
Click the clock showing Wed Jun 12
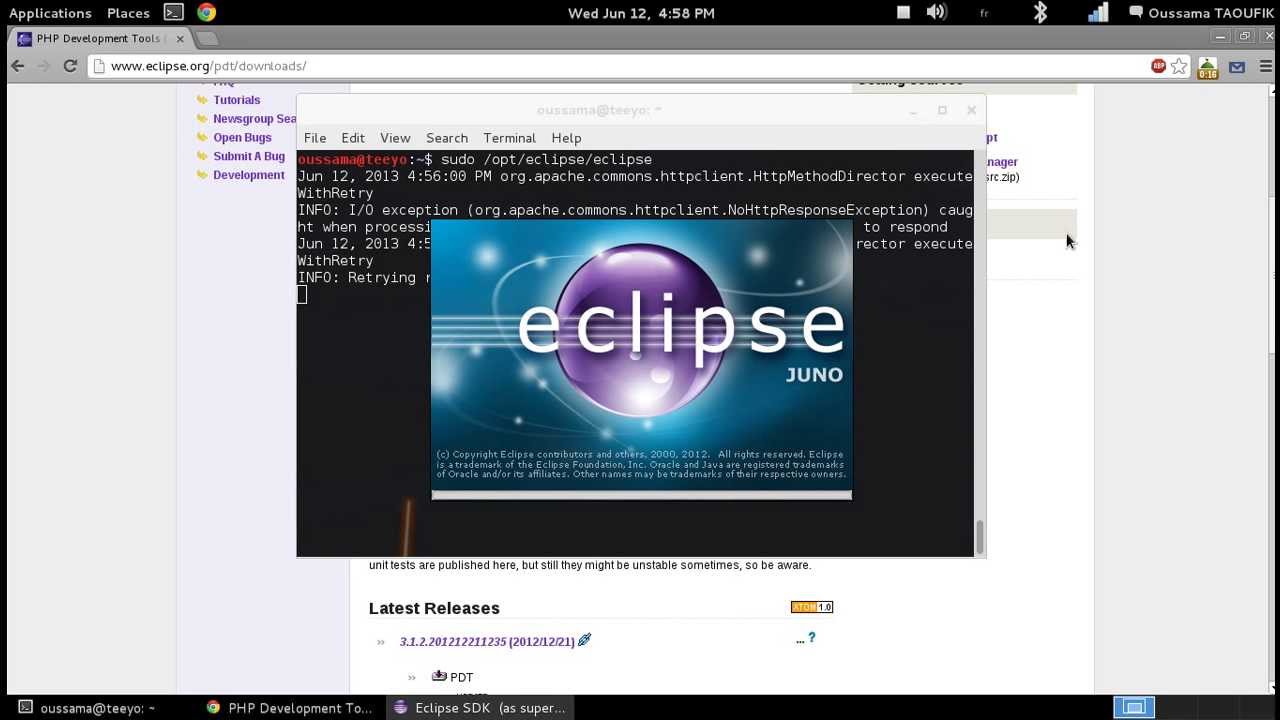click(x=641, y=13)
